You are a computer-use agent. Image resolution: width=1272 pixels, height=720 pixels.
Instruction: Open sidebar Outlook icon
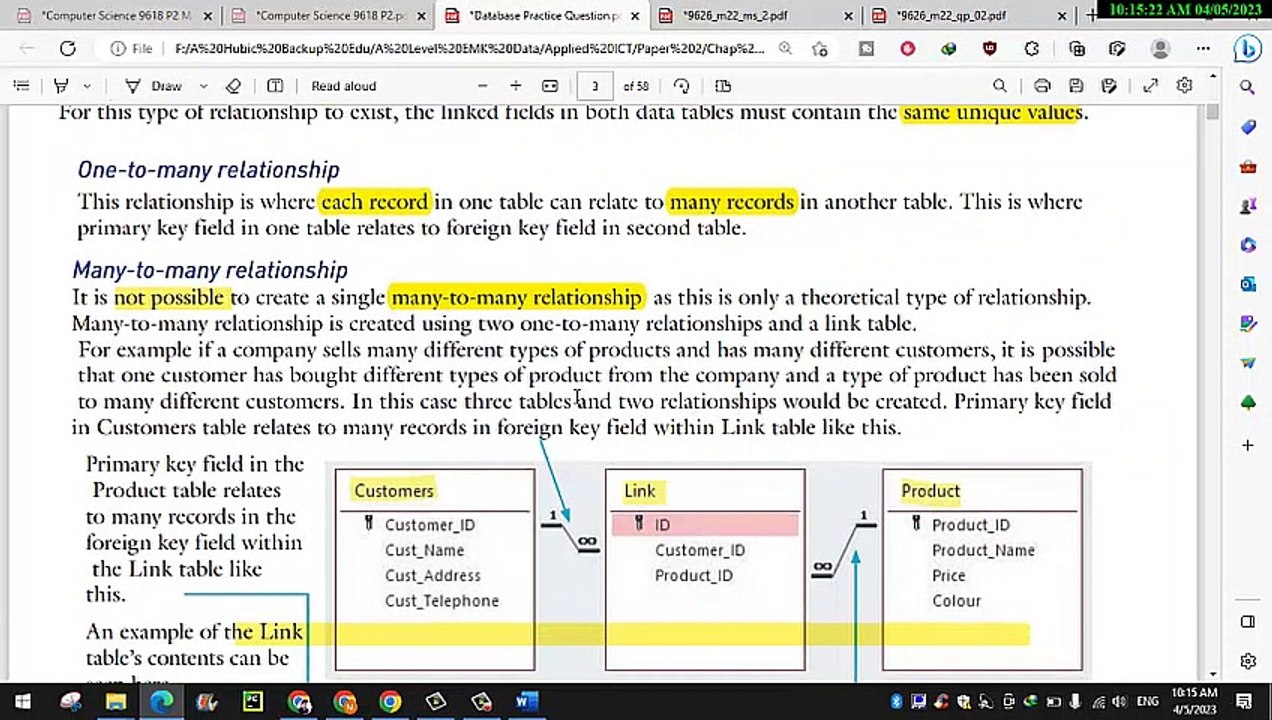(1247, 285)
